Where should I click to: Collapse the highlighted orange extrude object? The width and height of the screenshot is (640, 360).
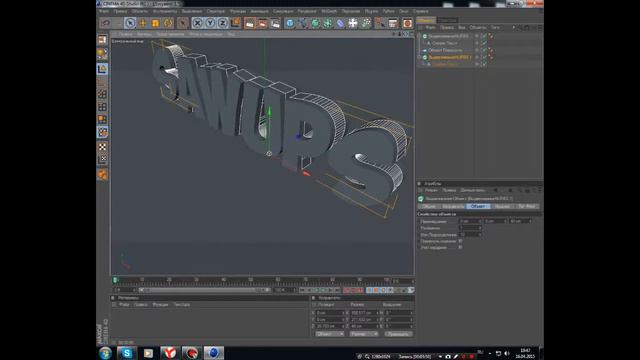(419, 57)
